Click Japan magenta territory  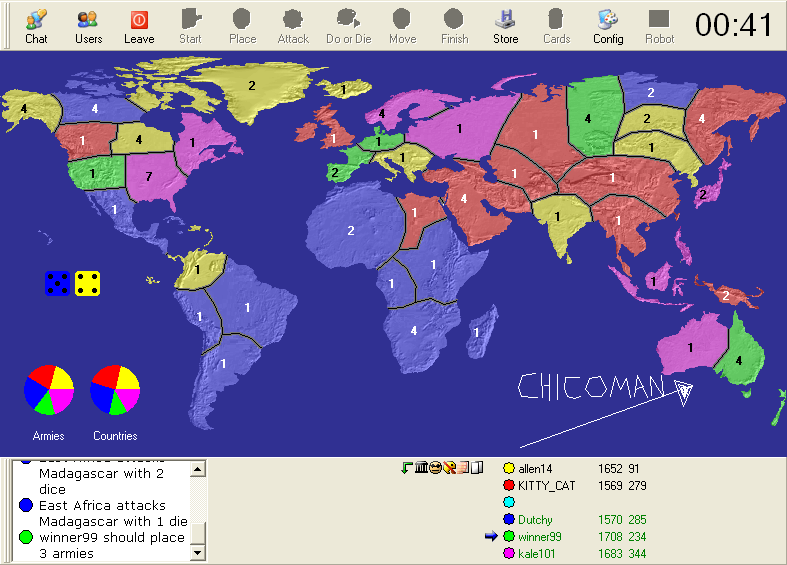(x=703, y=195)
